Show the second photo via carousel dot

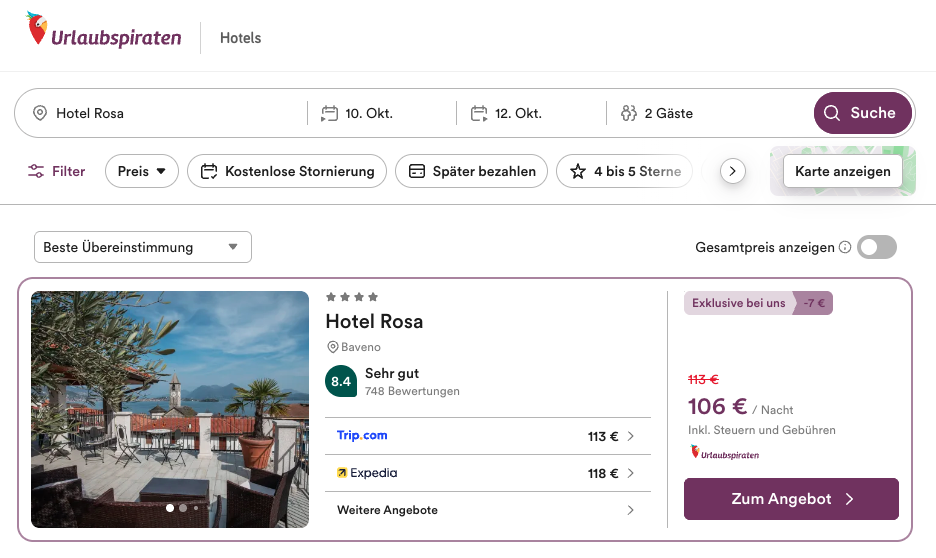183,508
